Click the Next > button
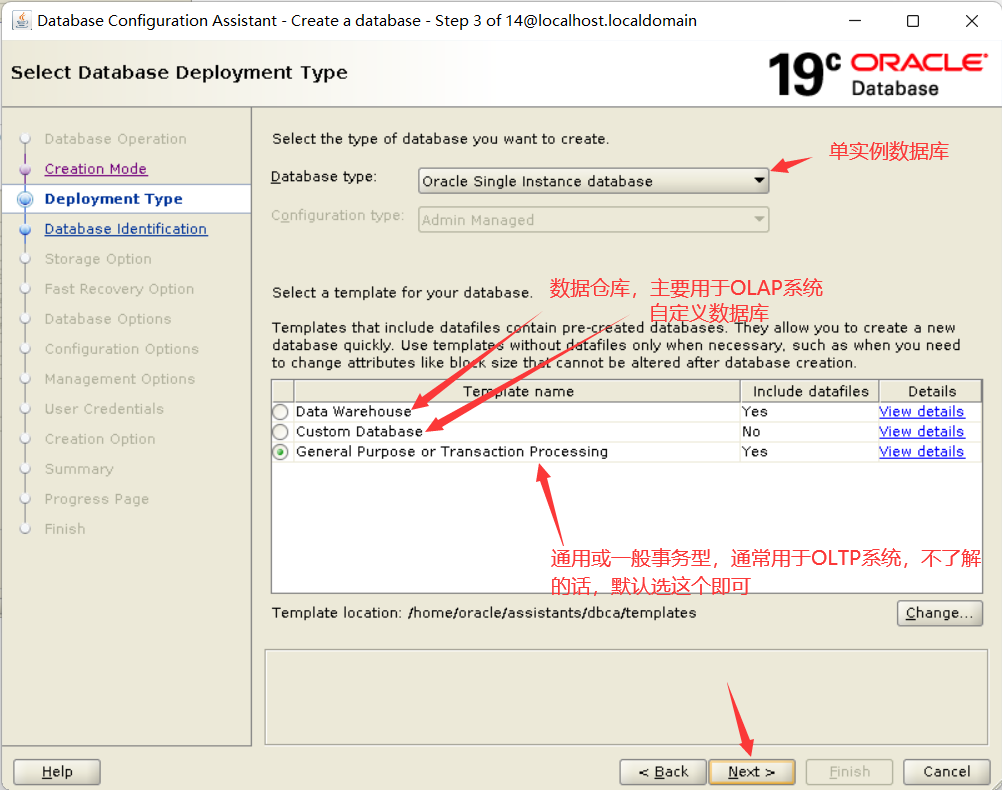This screenshot has height=790, width=1002. (752, 771)
